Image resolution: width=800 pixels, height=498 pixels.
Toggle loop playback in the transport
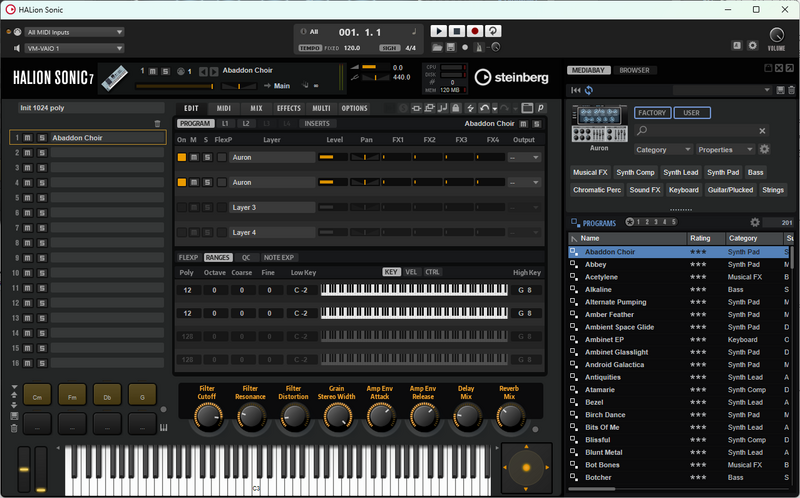(x=493, y=31)
